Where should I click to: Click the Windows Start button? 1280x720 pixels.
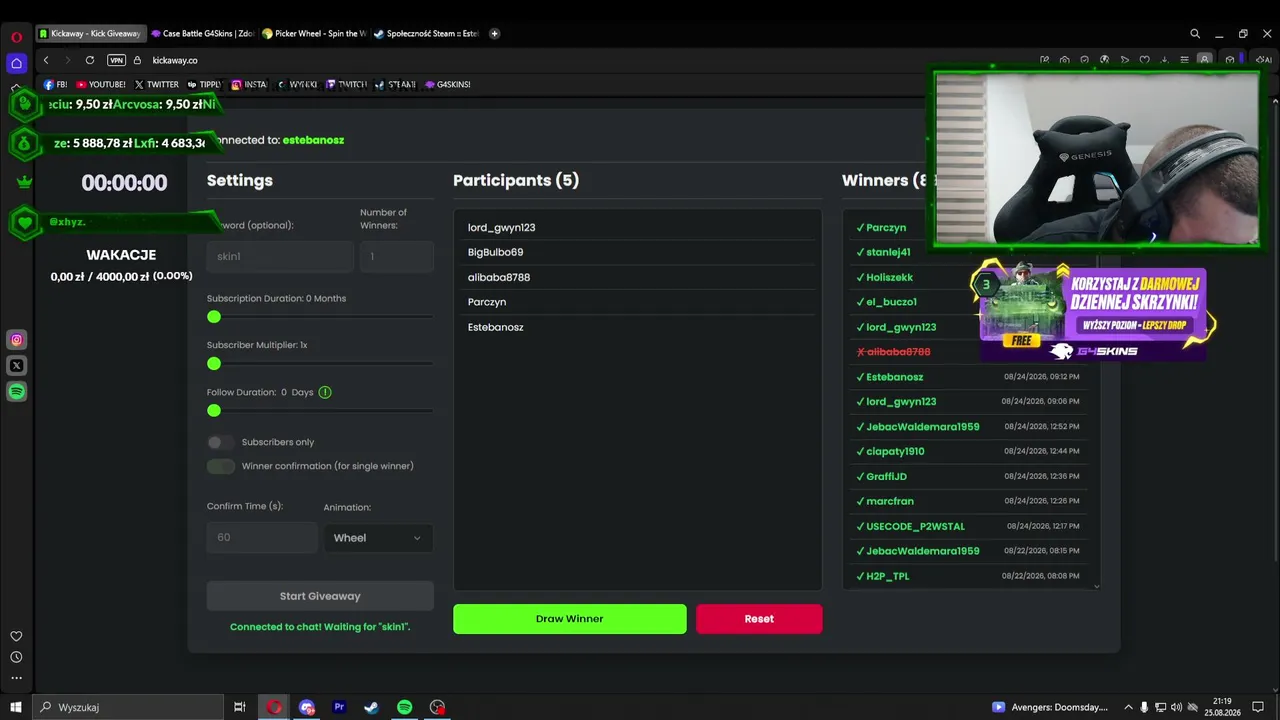16,707
